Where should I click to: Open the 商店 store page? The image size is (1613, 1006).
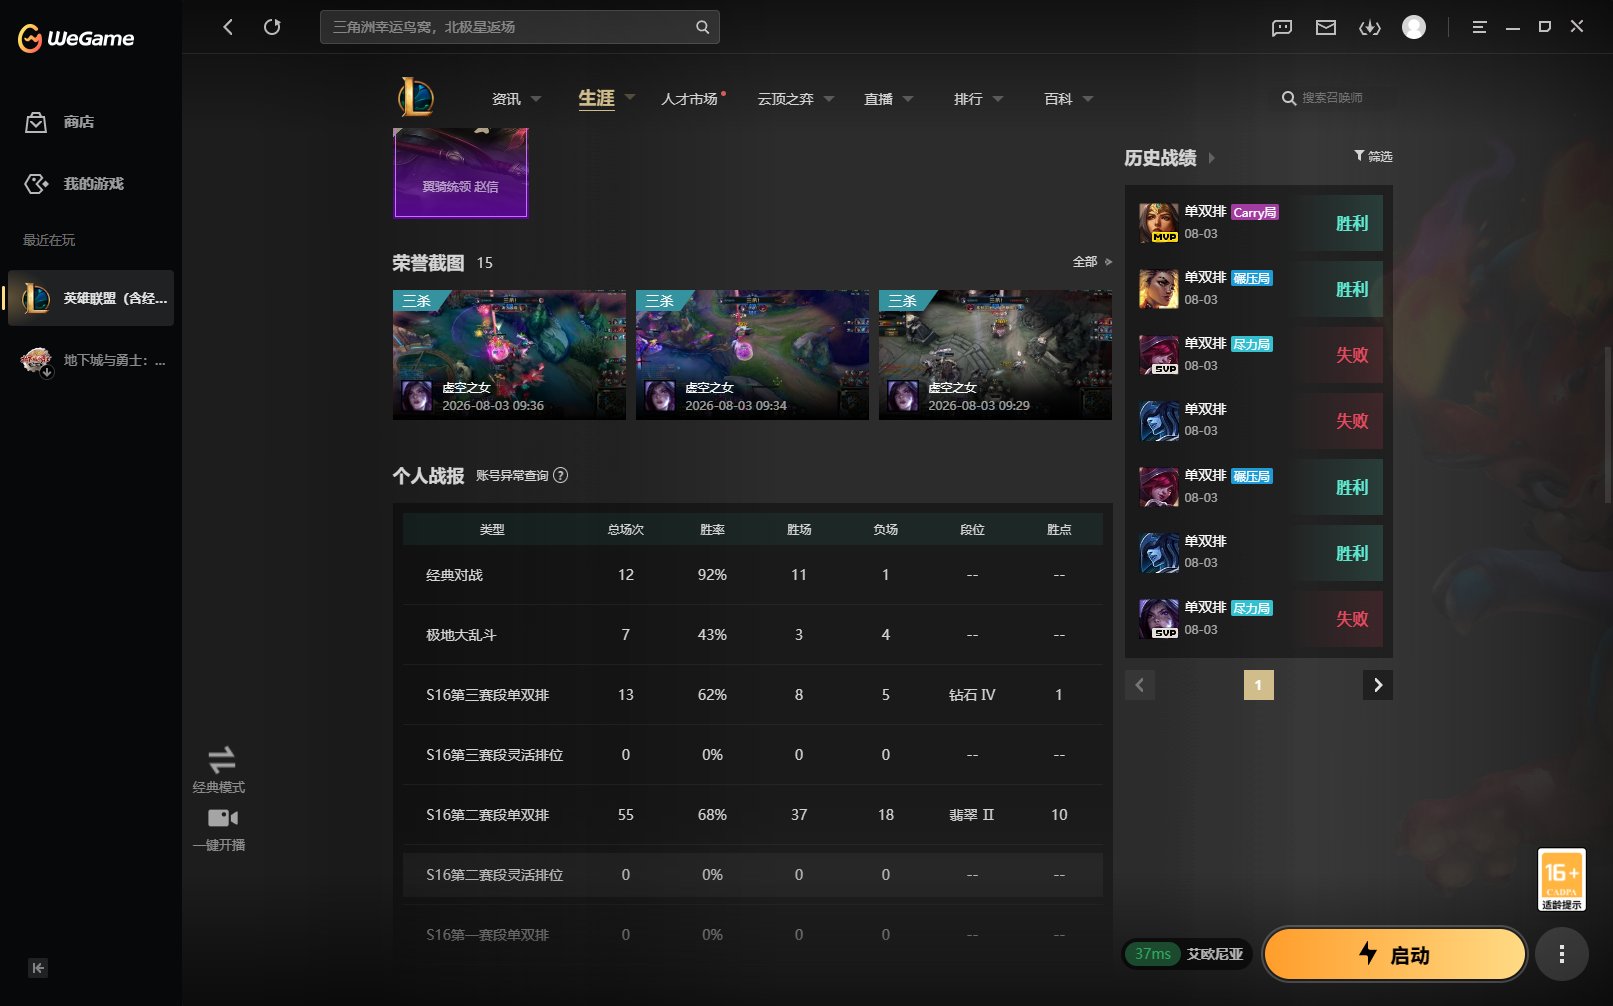point(60,122)
